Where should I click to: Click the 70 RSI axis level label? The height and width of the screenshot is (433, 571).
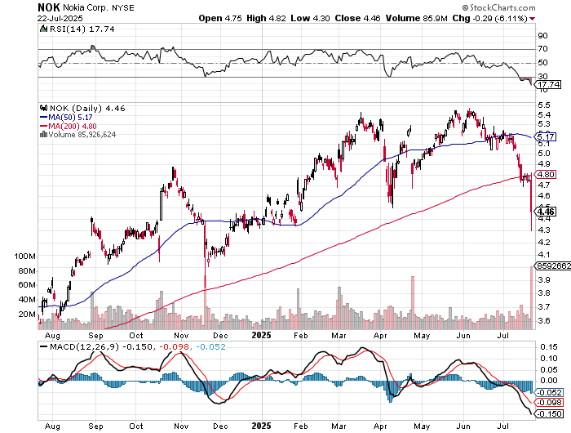coord(543,49)
